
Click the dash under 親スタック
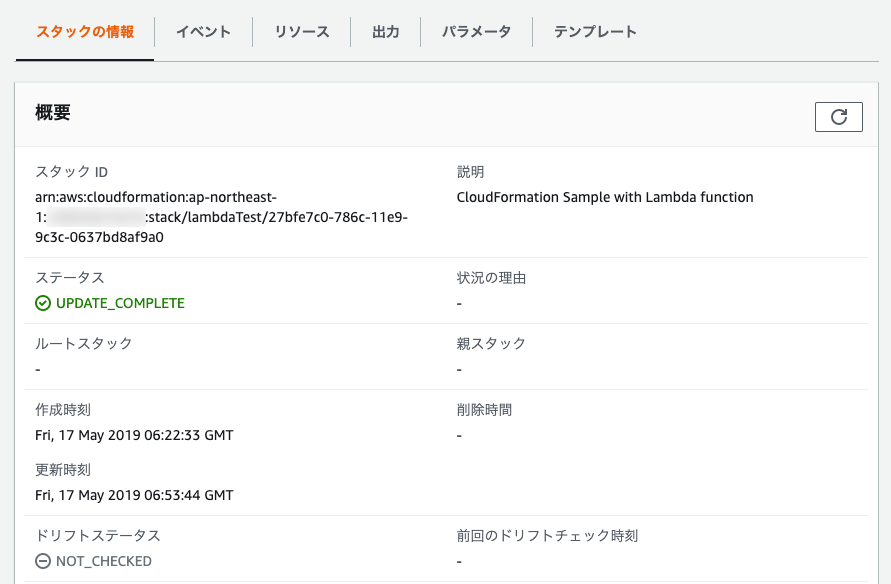[459, 369]
